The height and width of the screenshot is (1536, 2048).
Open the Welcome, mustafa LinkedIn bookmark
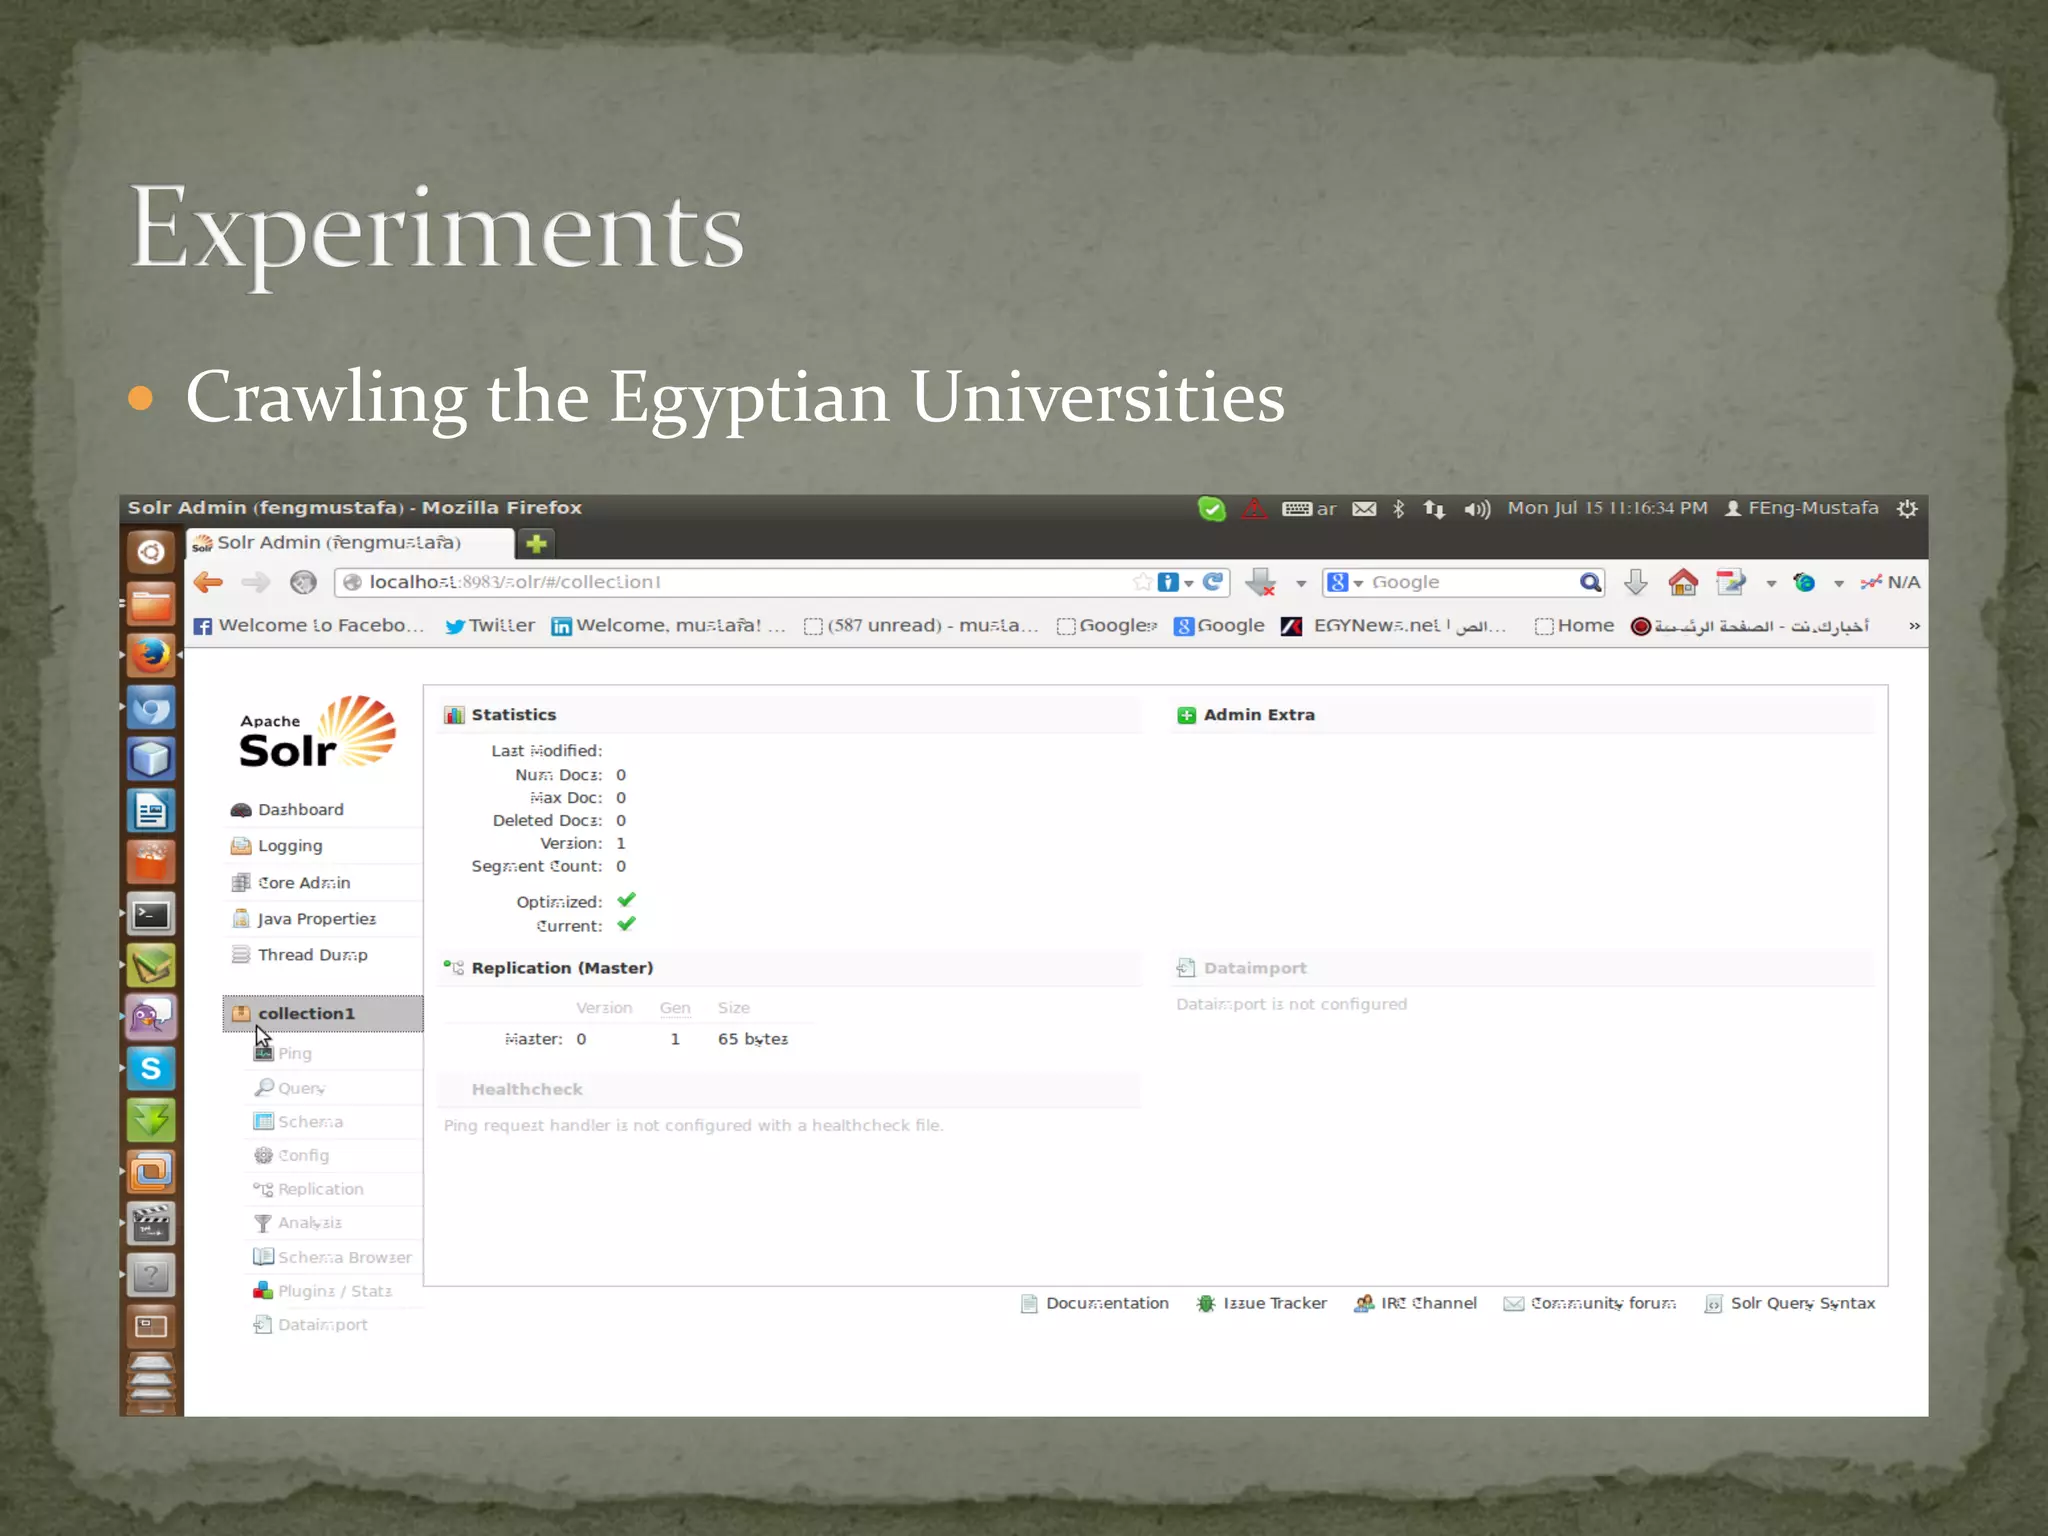coord(668,626)
